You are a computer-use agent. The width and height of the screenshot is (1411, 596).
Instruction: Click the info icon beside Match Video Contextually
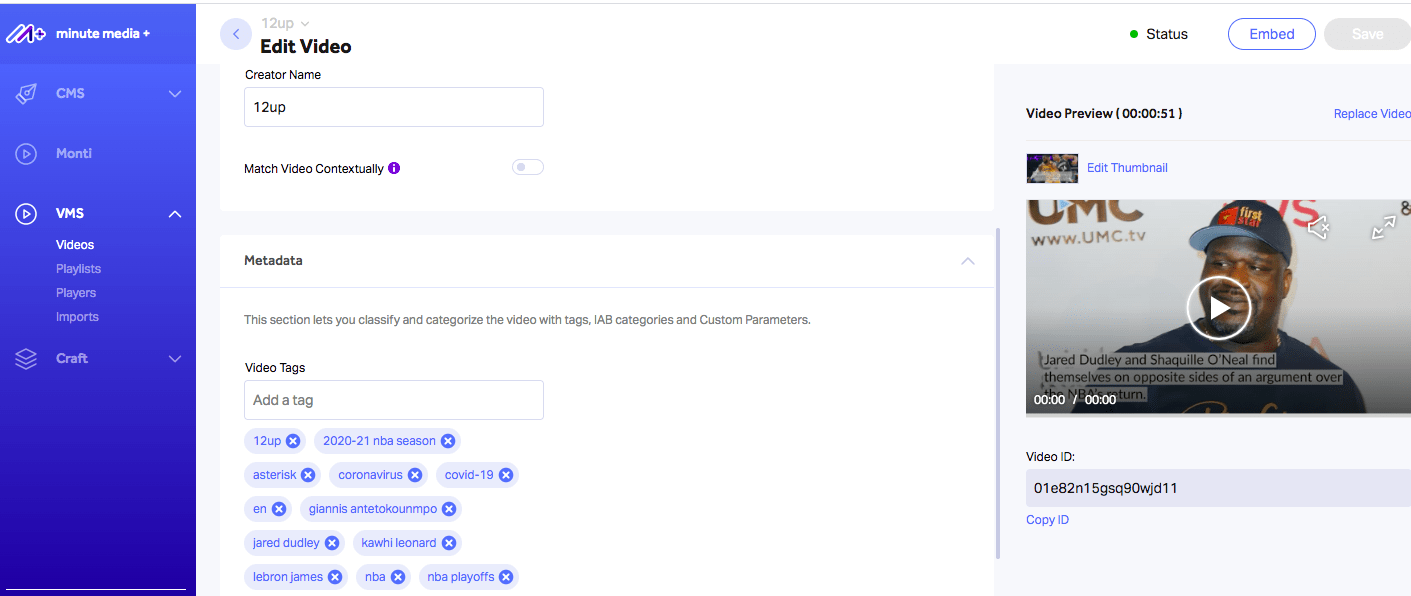pyautogui.click(x=394, y=168)
